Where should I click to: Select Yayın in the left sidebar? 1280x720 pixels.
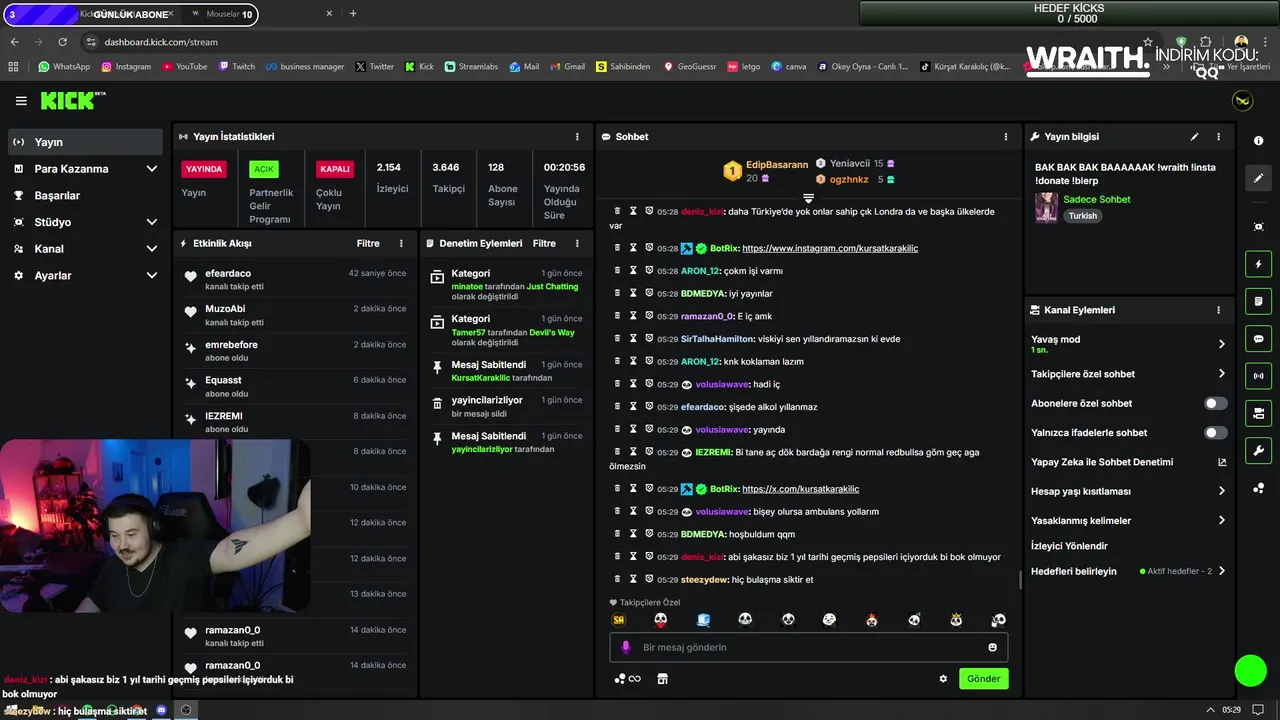85,142
